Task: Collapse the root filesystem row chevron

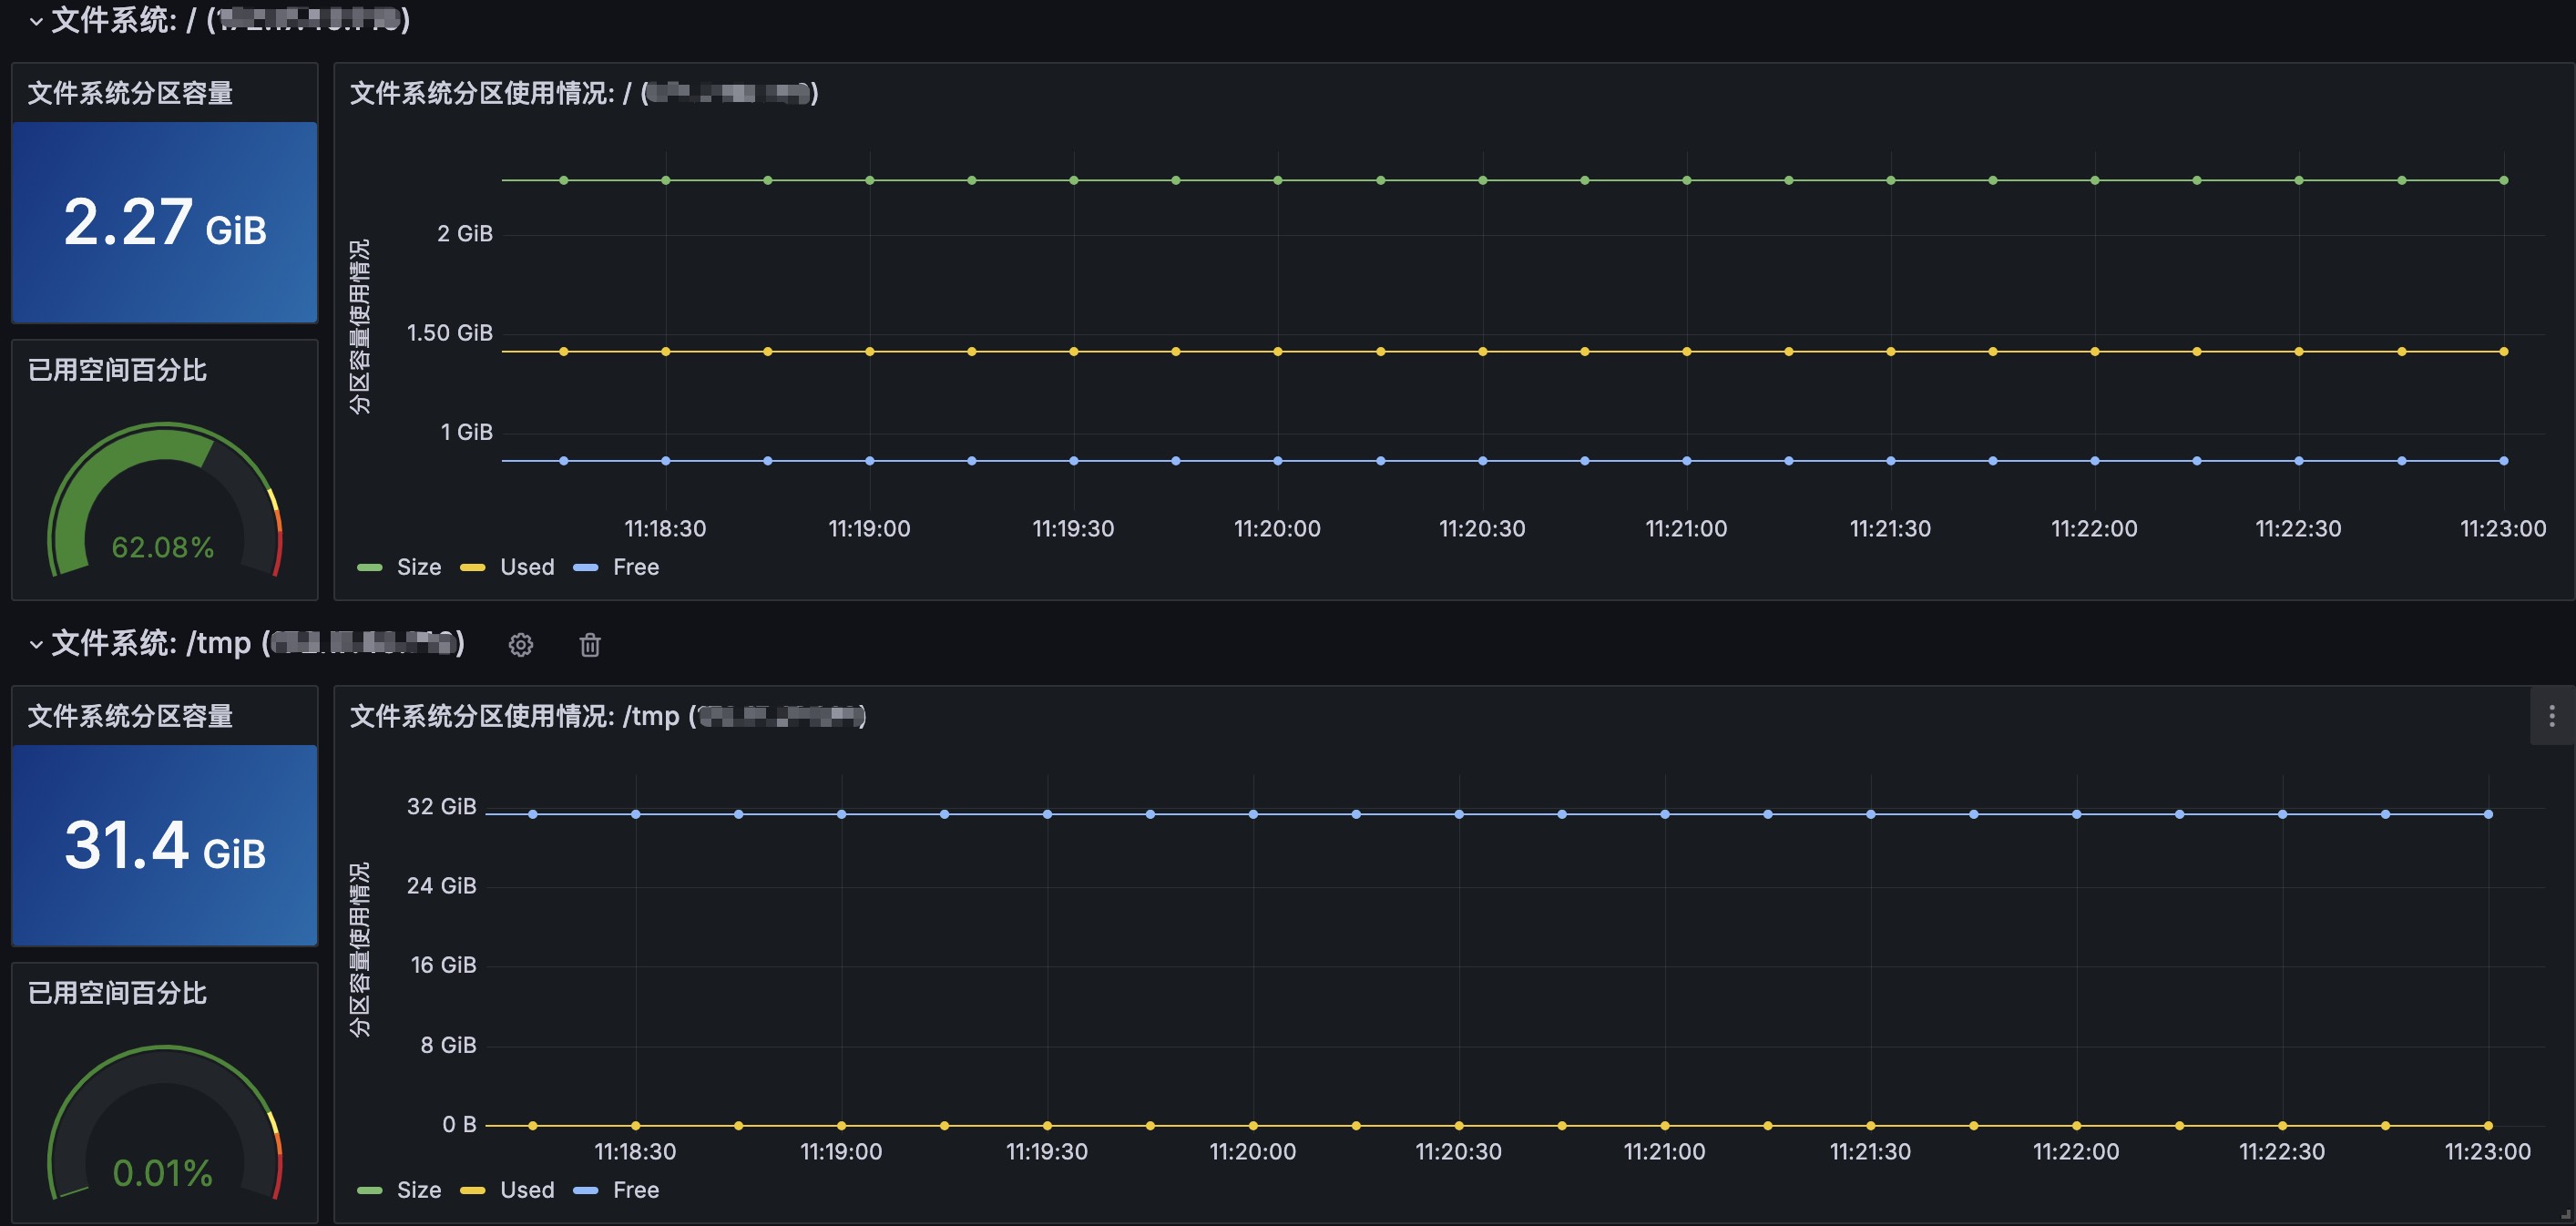Action: click(x=36, y=21)
